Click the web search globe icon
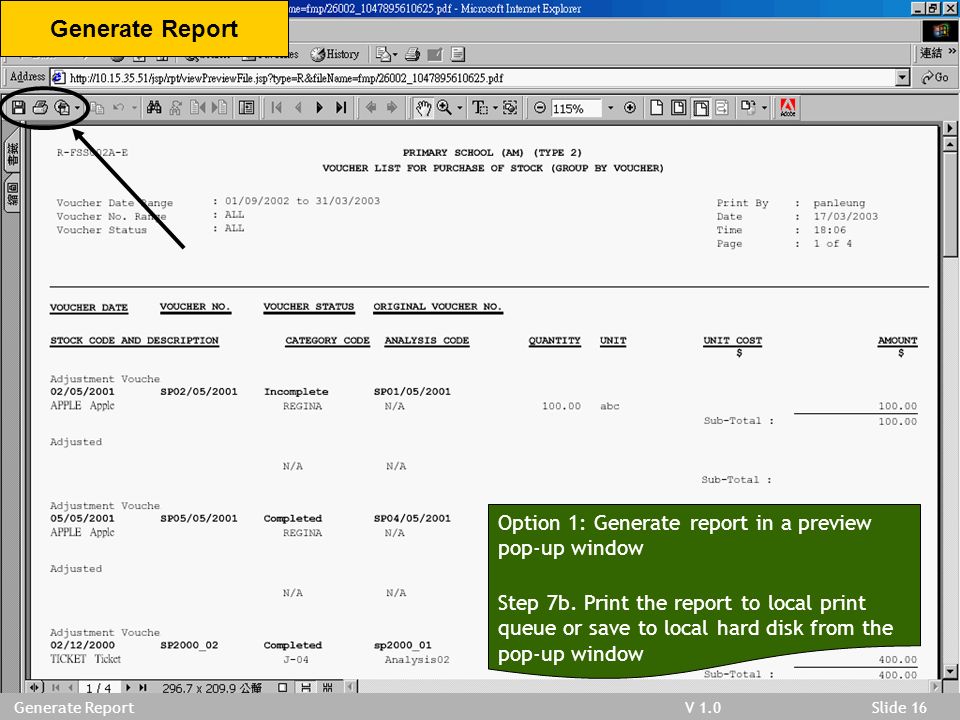960x720 pixels. (62, 108)
